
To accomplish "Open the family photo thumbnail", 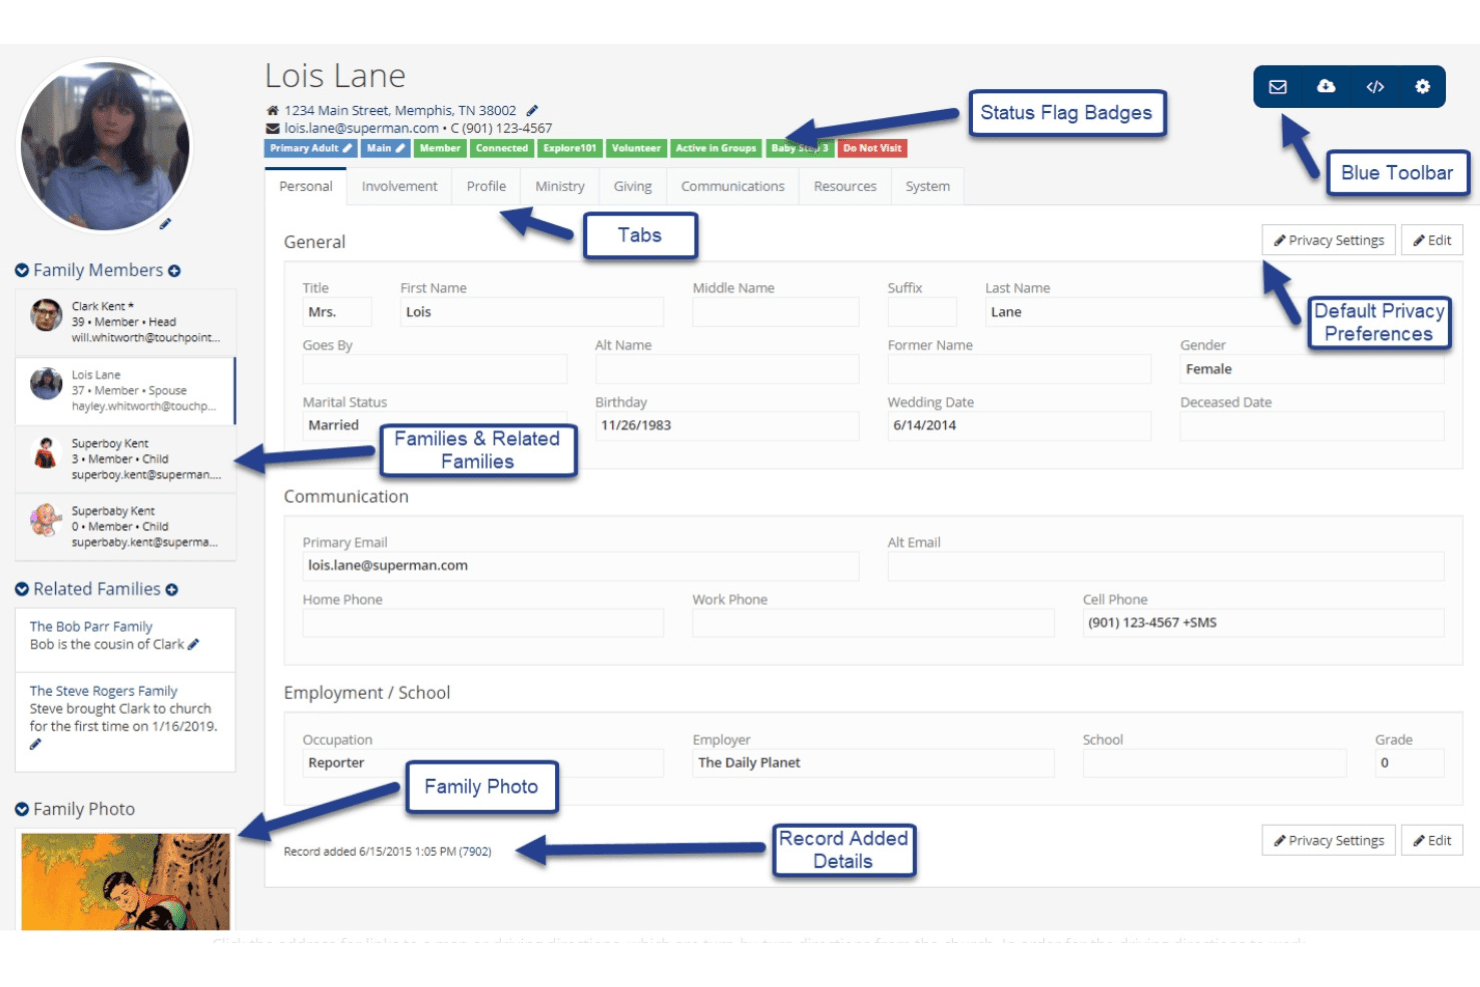I will (x=126, y=882).
